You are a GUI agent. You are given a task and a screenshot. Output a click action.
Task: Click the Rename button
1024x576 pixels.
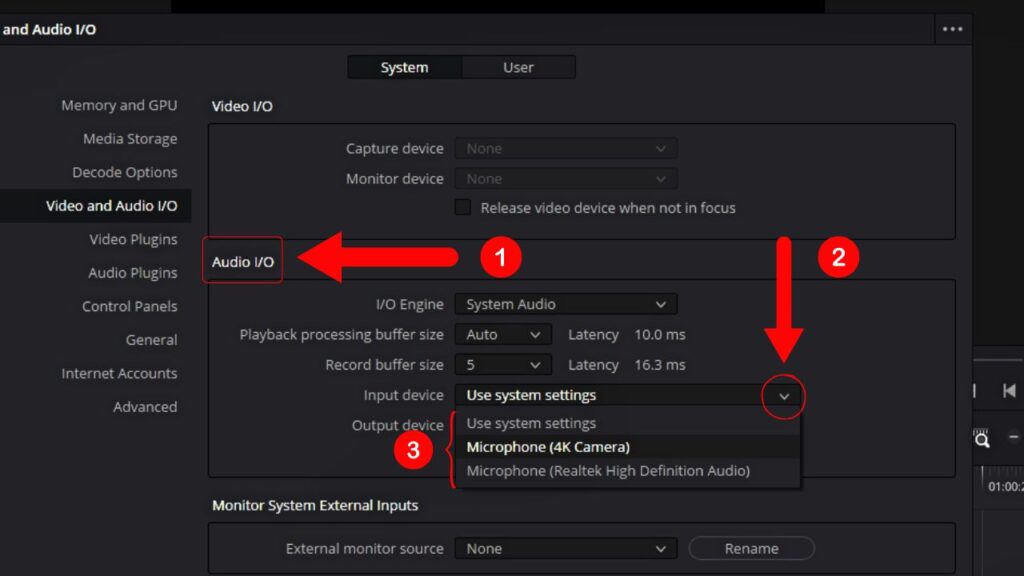pyautogui.click(x=751, y=548)
